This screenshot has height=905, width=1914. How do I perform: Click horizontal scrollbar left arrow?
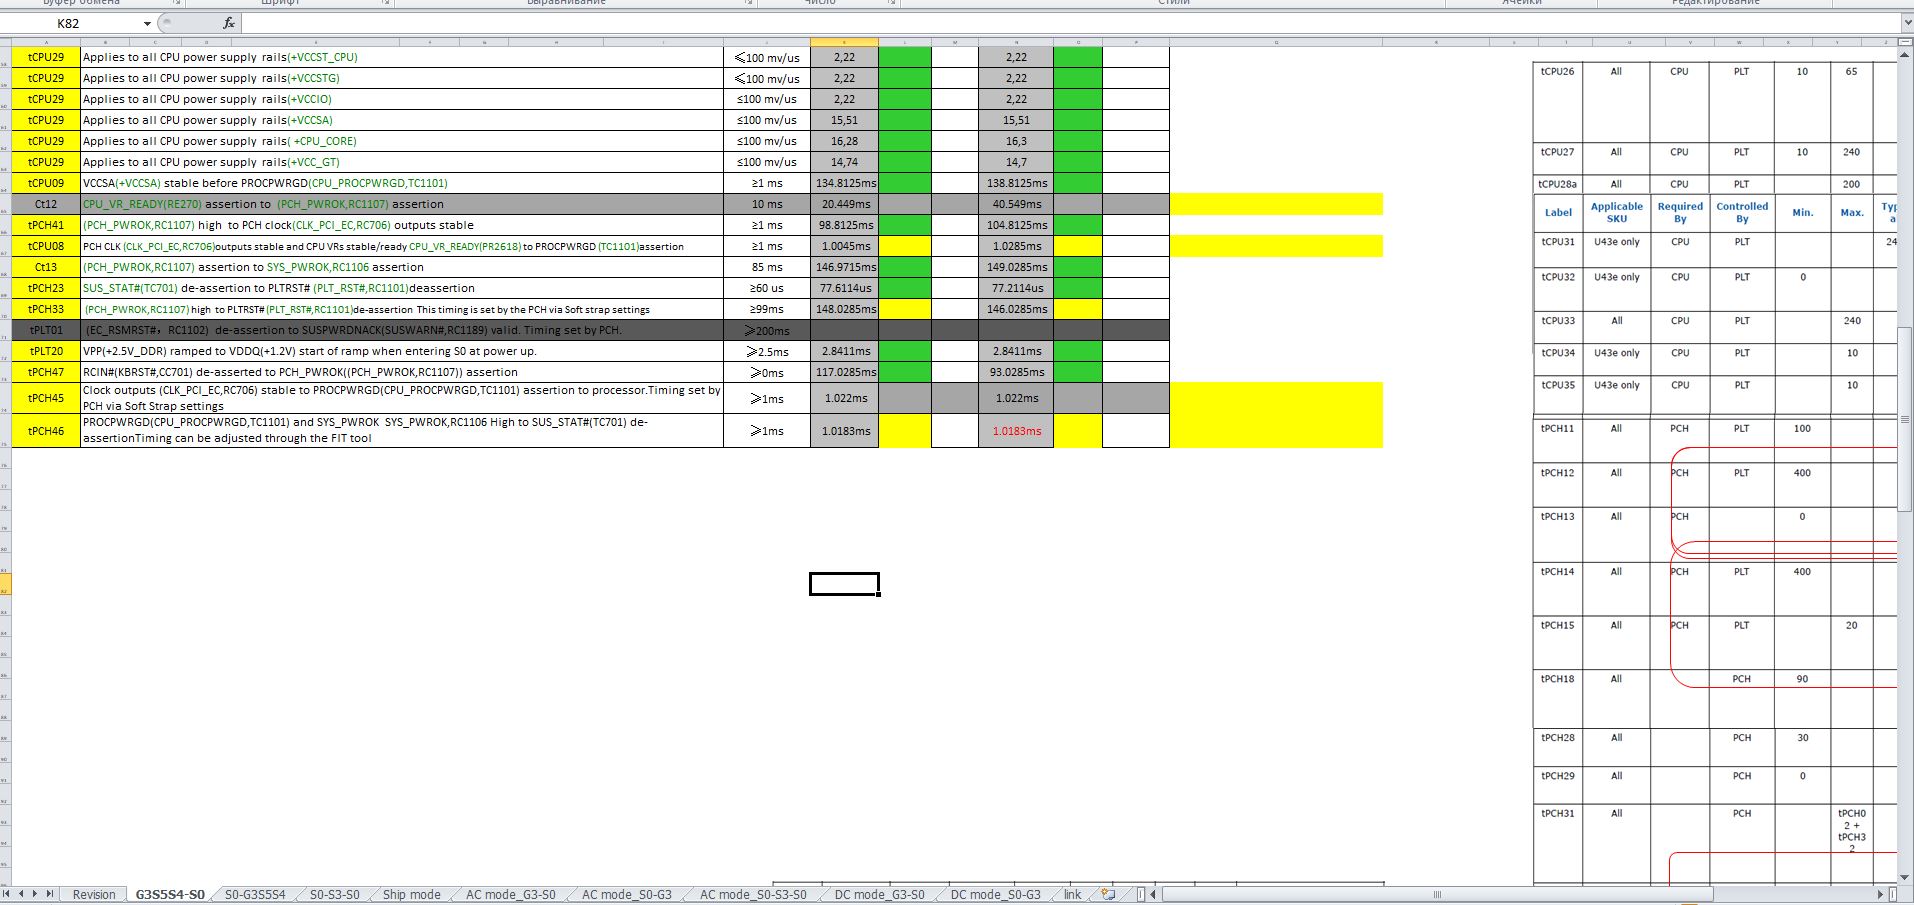coord(1153,894)
